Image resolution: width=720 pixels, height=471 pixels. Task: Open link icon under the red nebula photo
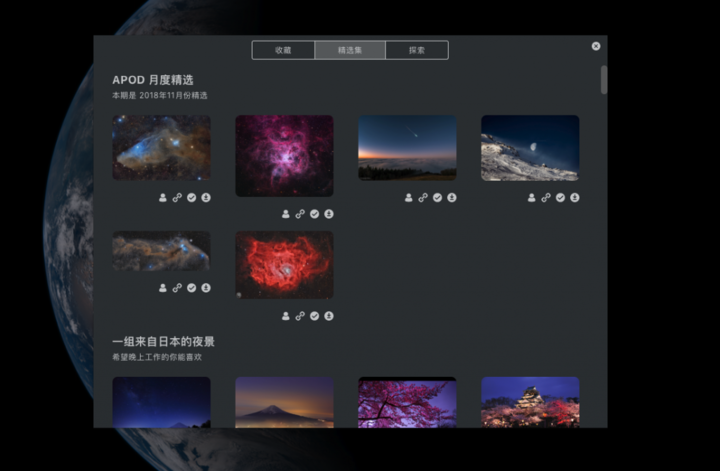300,316
